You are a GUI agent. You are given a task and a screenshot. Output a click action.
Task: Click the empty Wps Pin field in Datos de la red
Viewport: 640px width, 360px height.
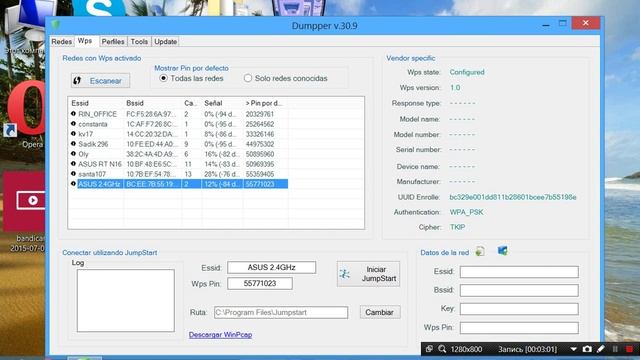pos(519,328)
